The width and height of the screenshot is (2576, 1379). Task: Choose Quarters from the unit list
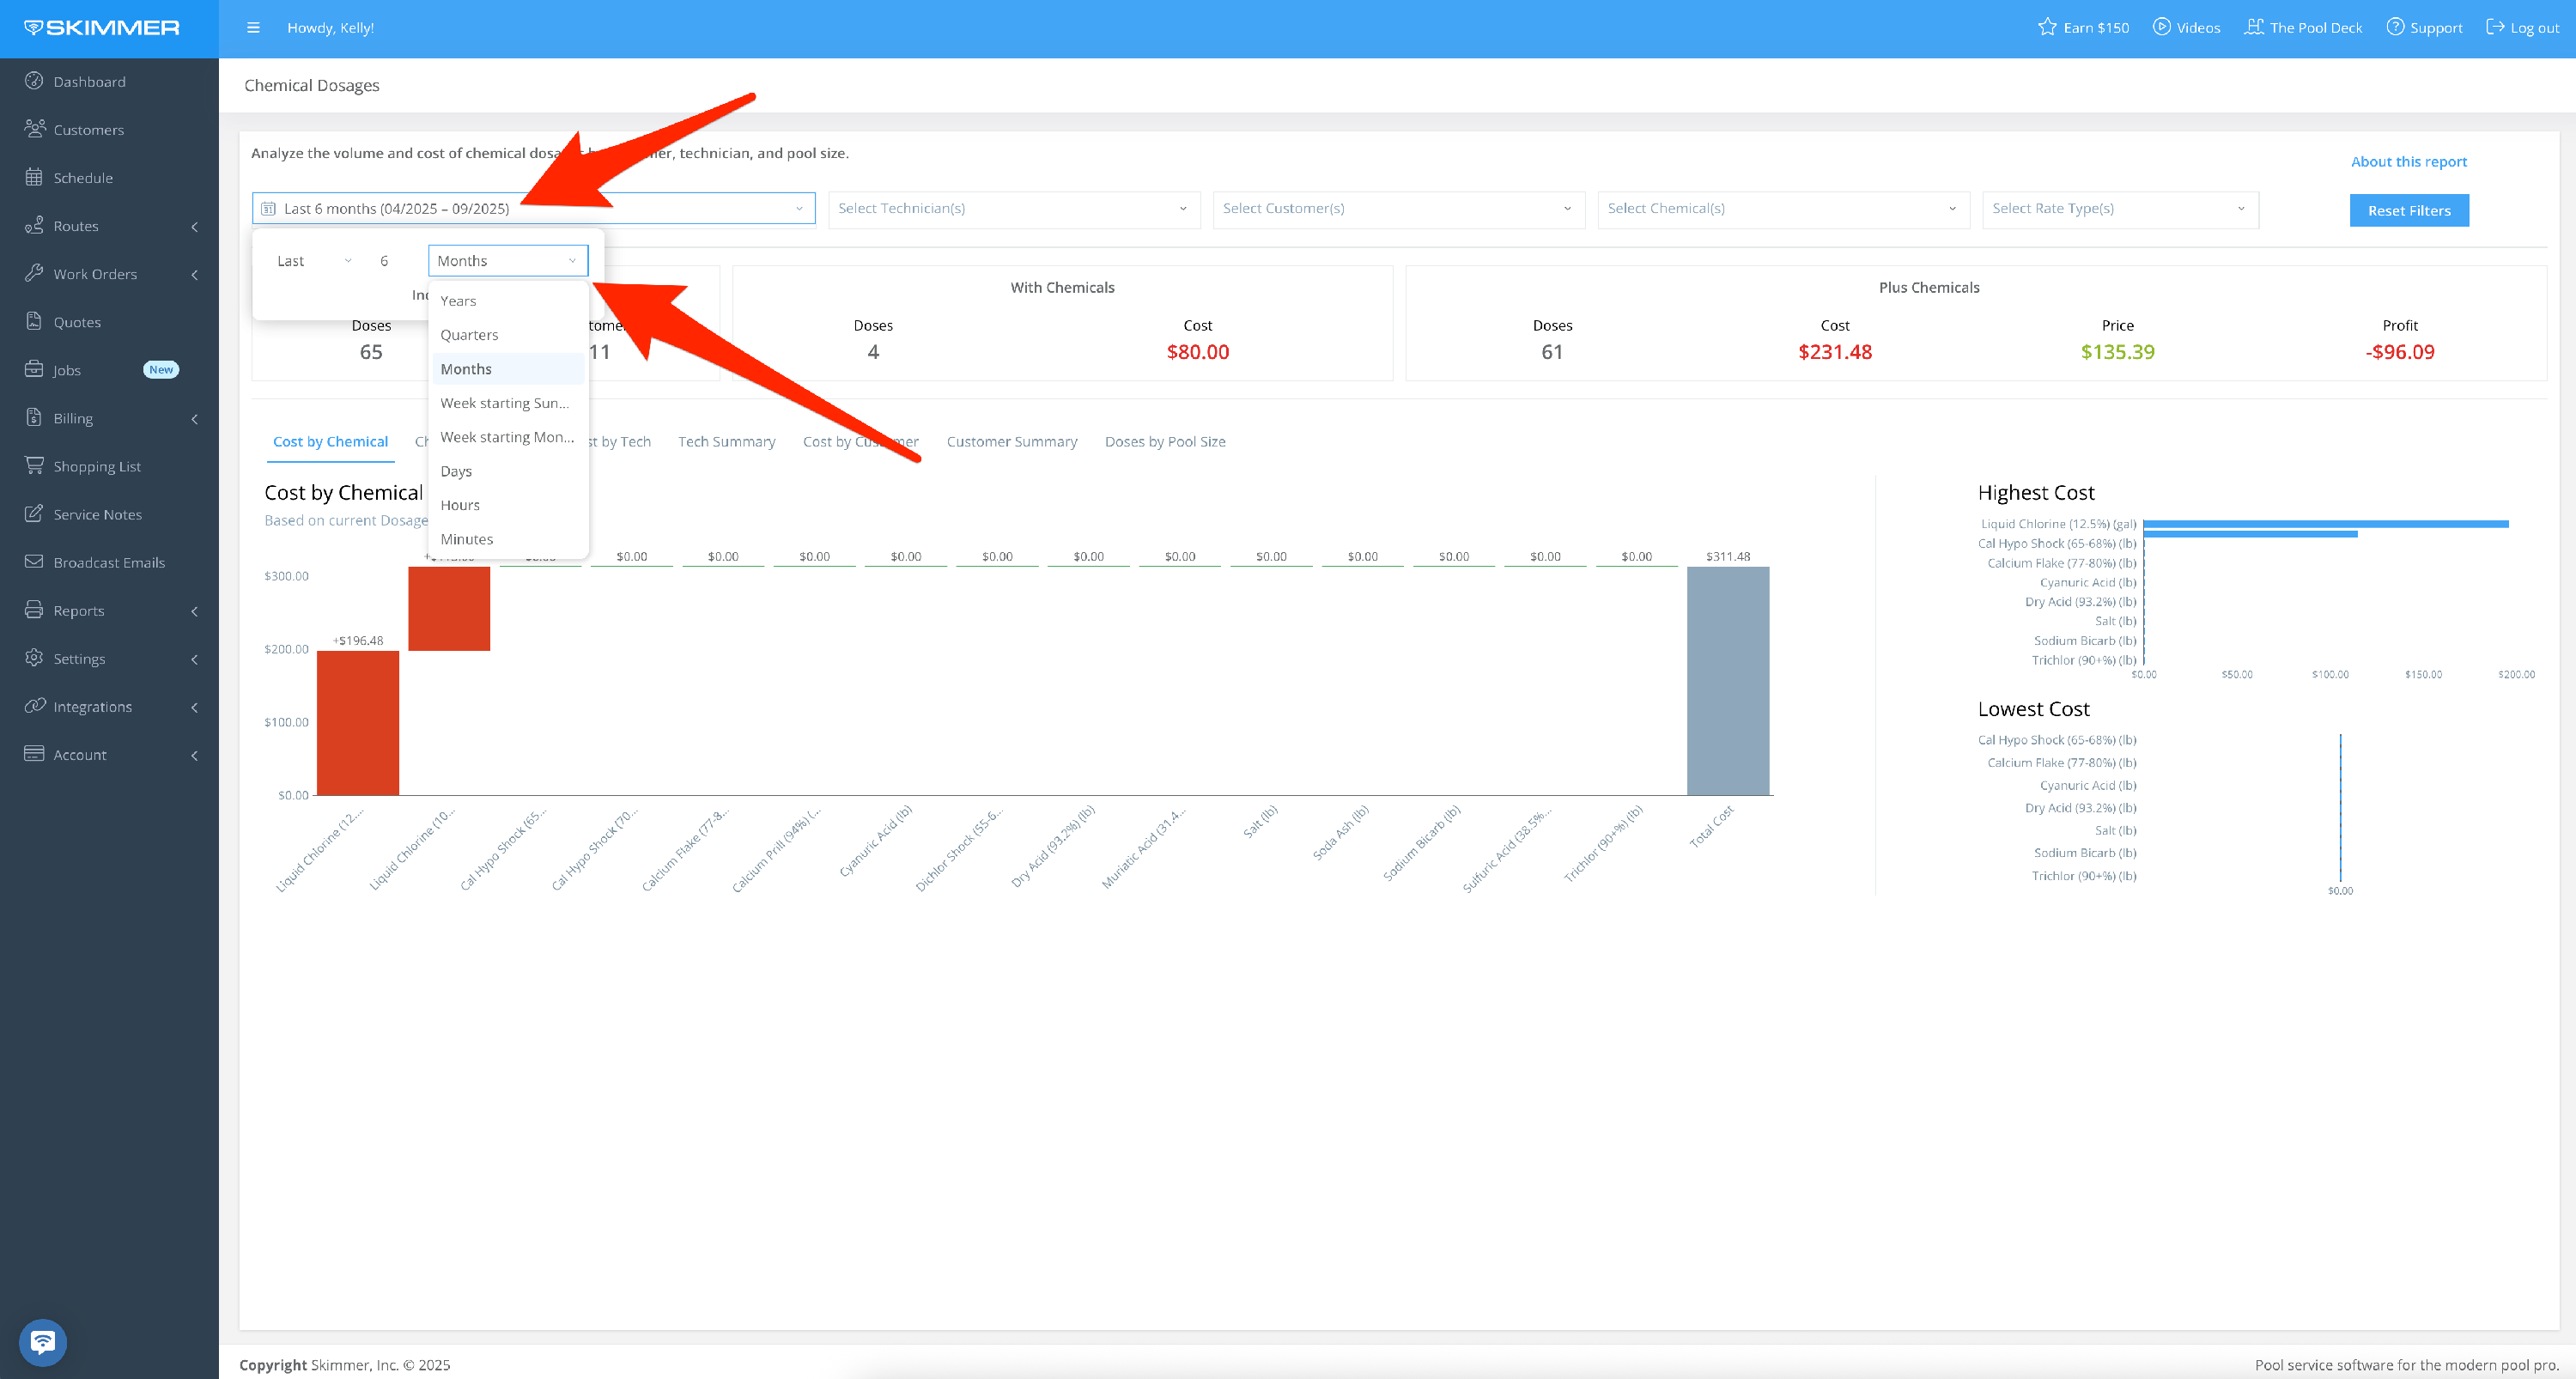[x=469, y=335]
